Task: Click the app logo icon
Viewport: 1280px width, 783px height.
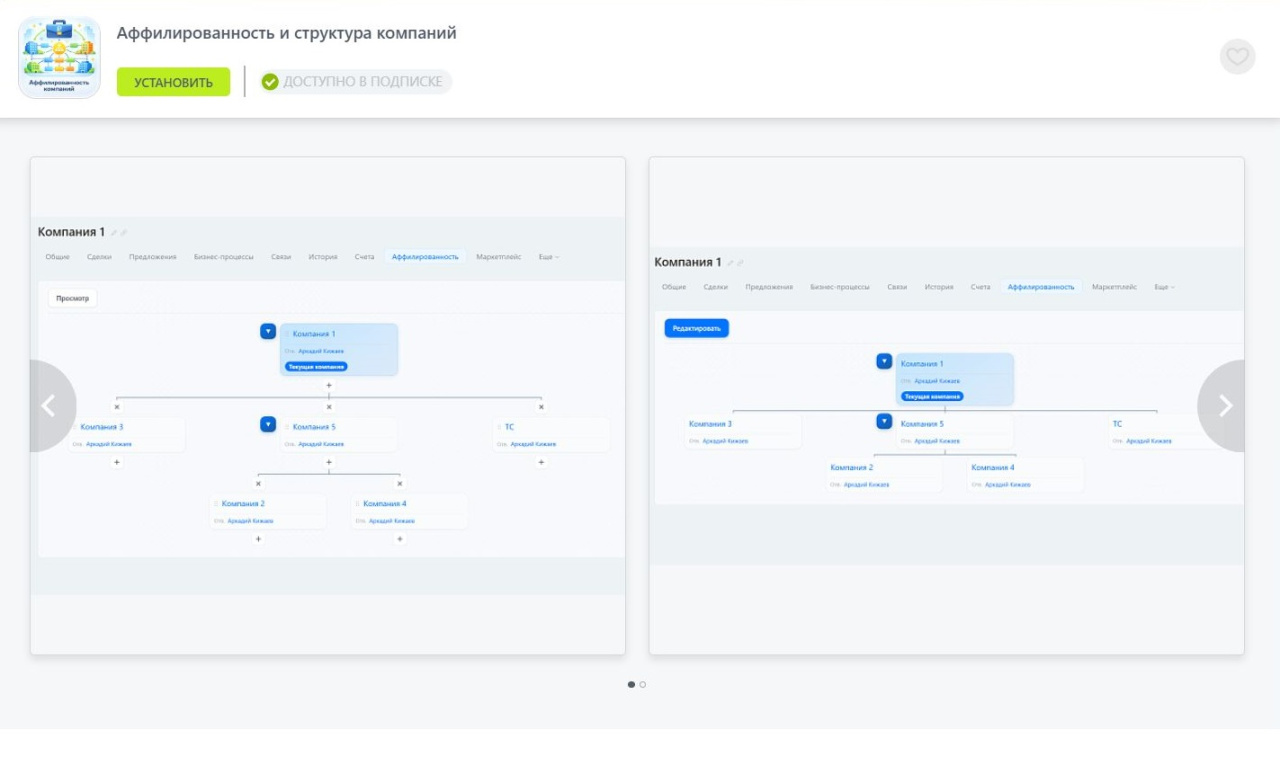Action: [x=59, y=57]
